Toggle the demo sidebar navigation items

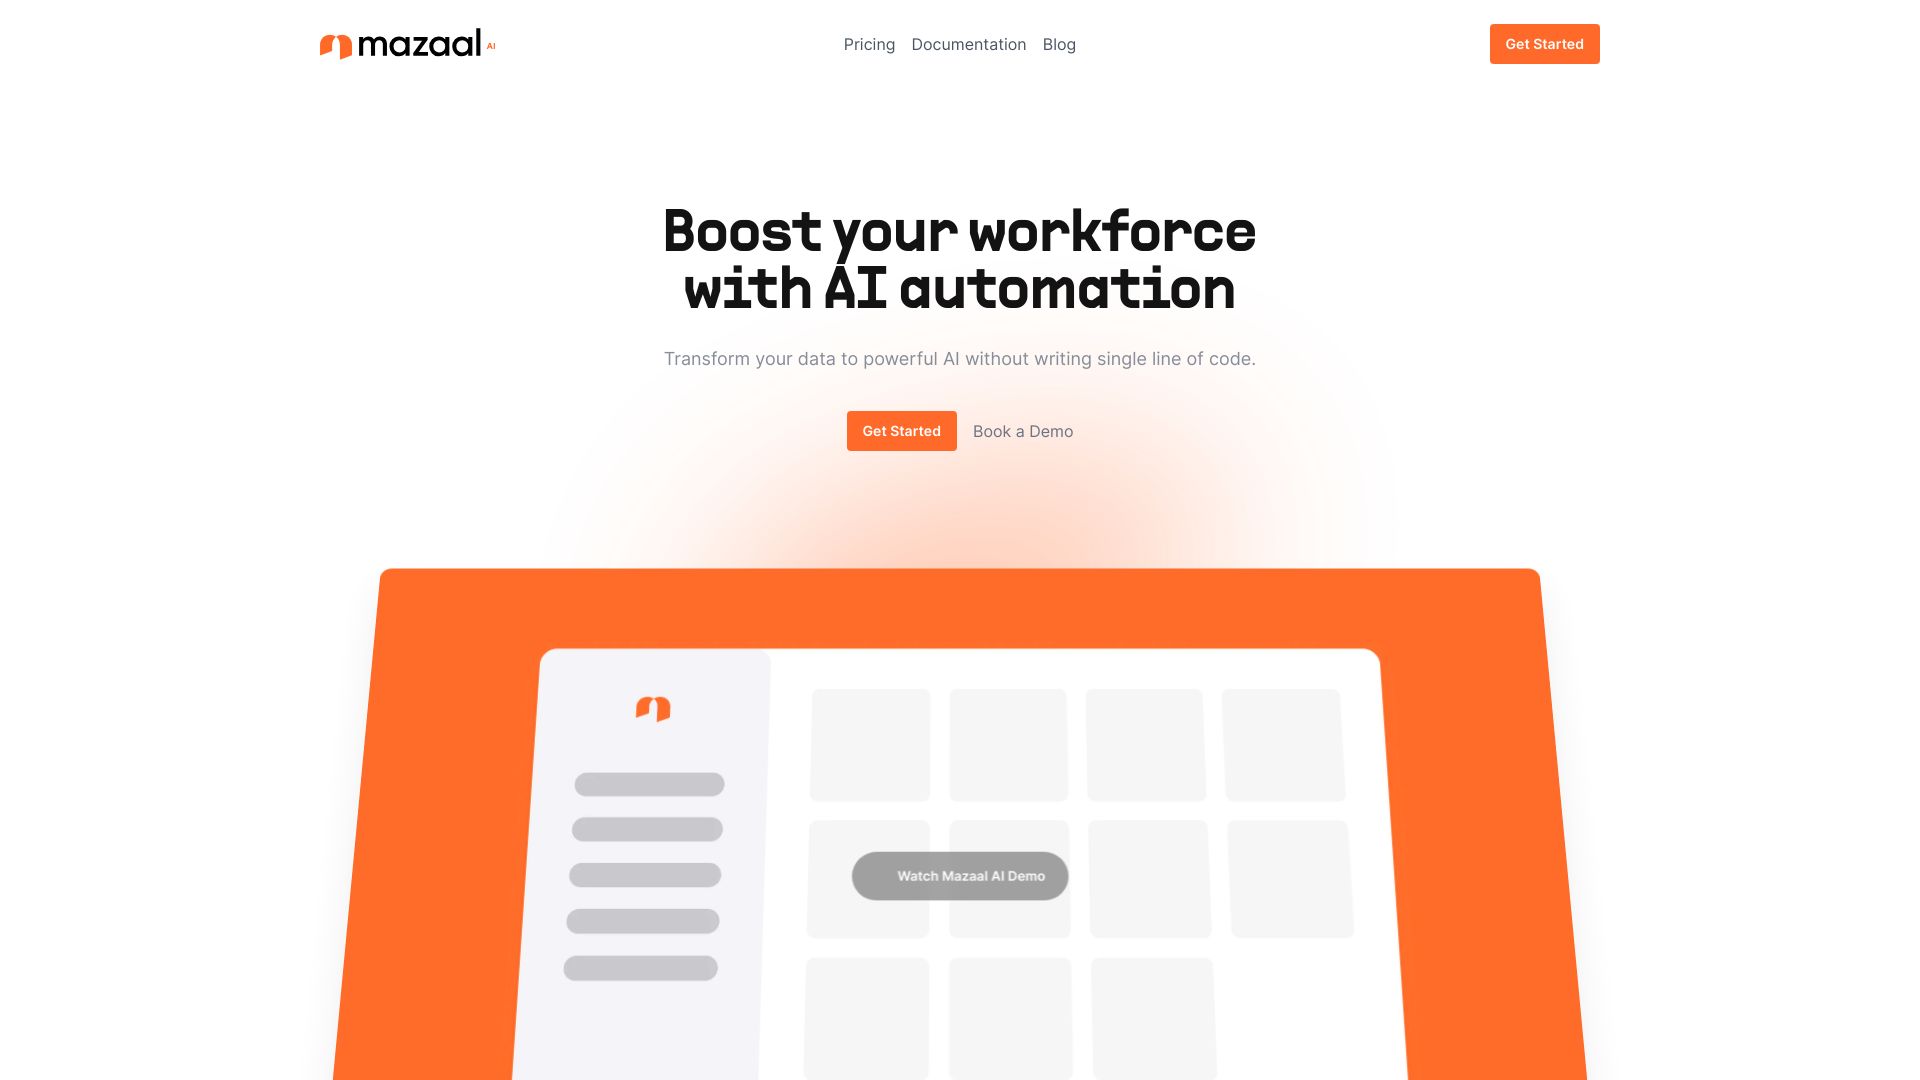point(645,877)
